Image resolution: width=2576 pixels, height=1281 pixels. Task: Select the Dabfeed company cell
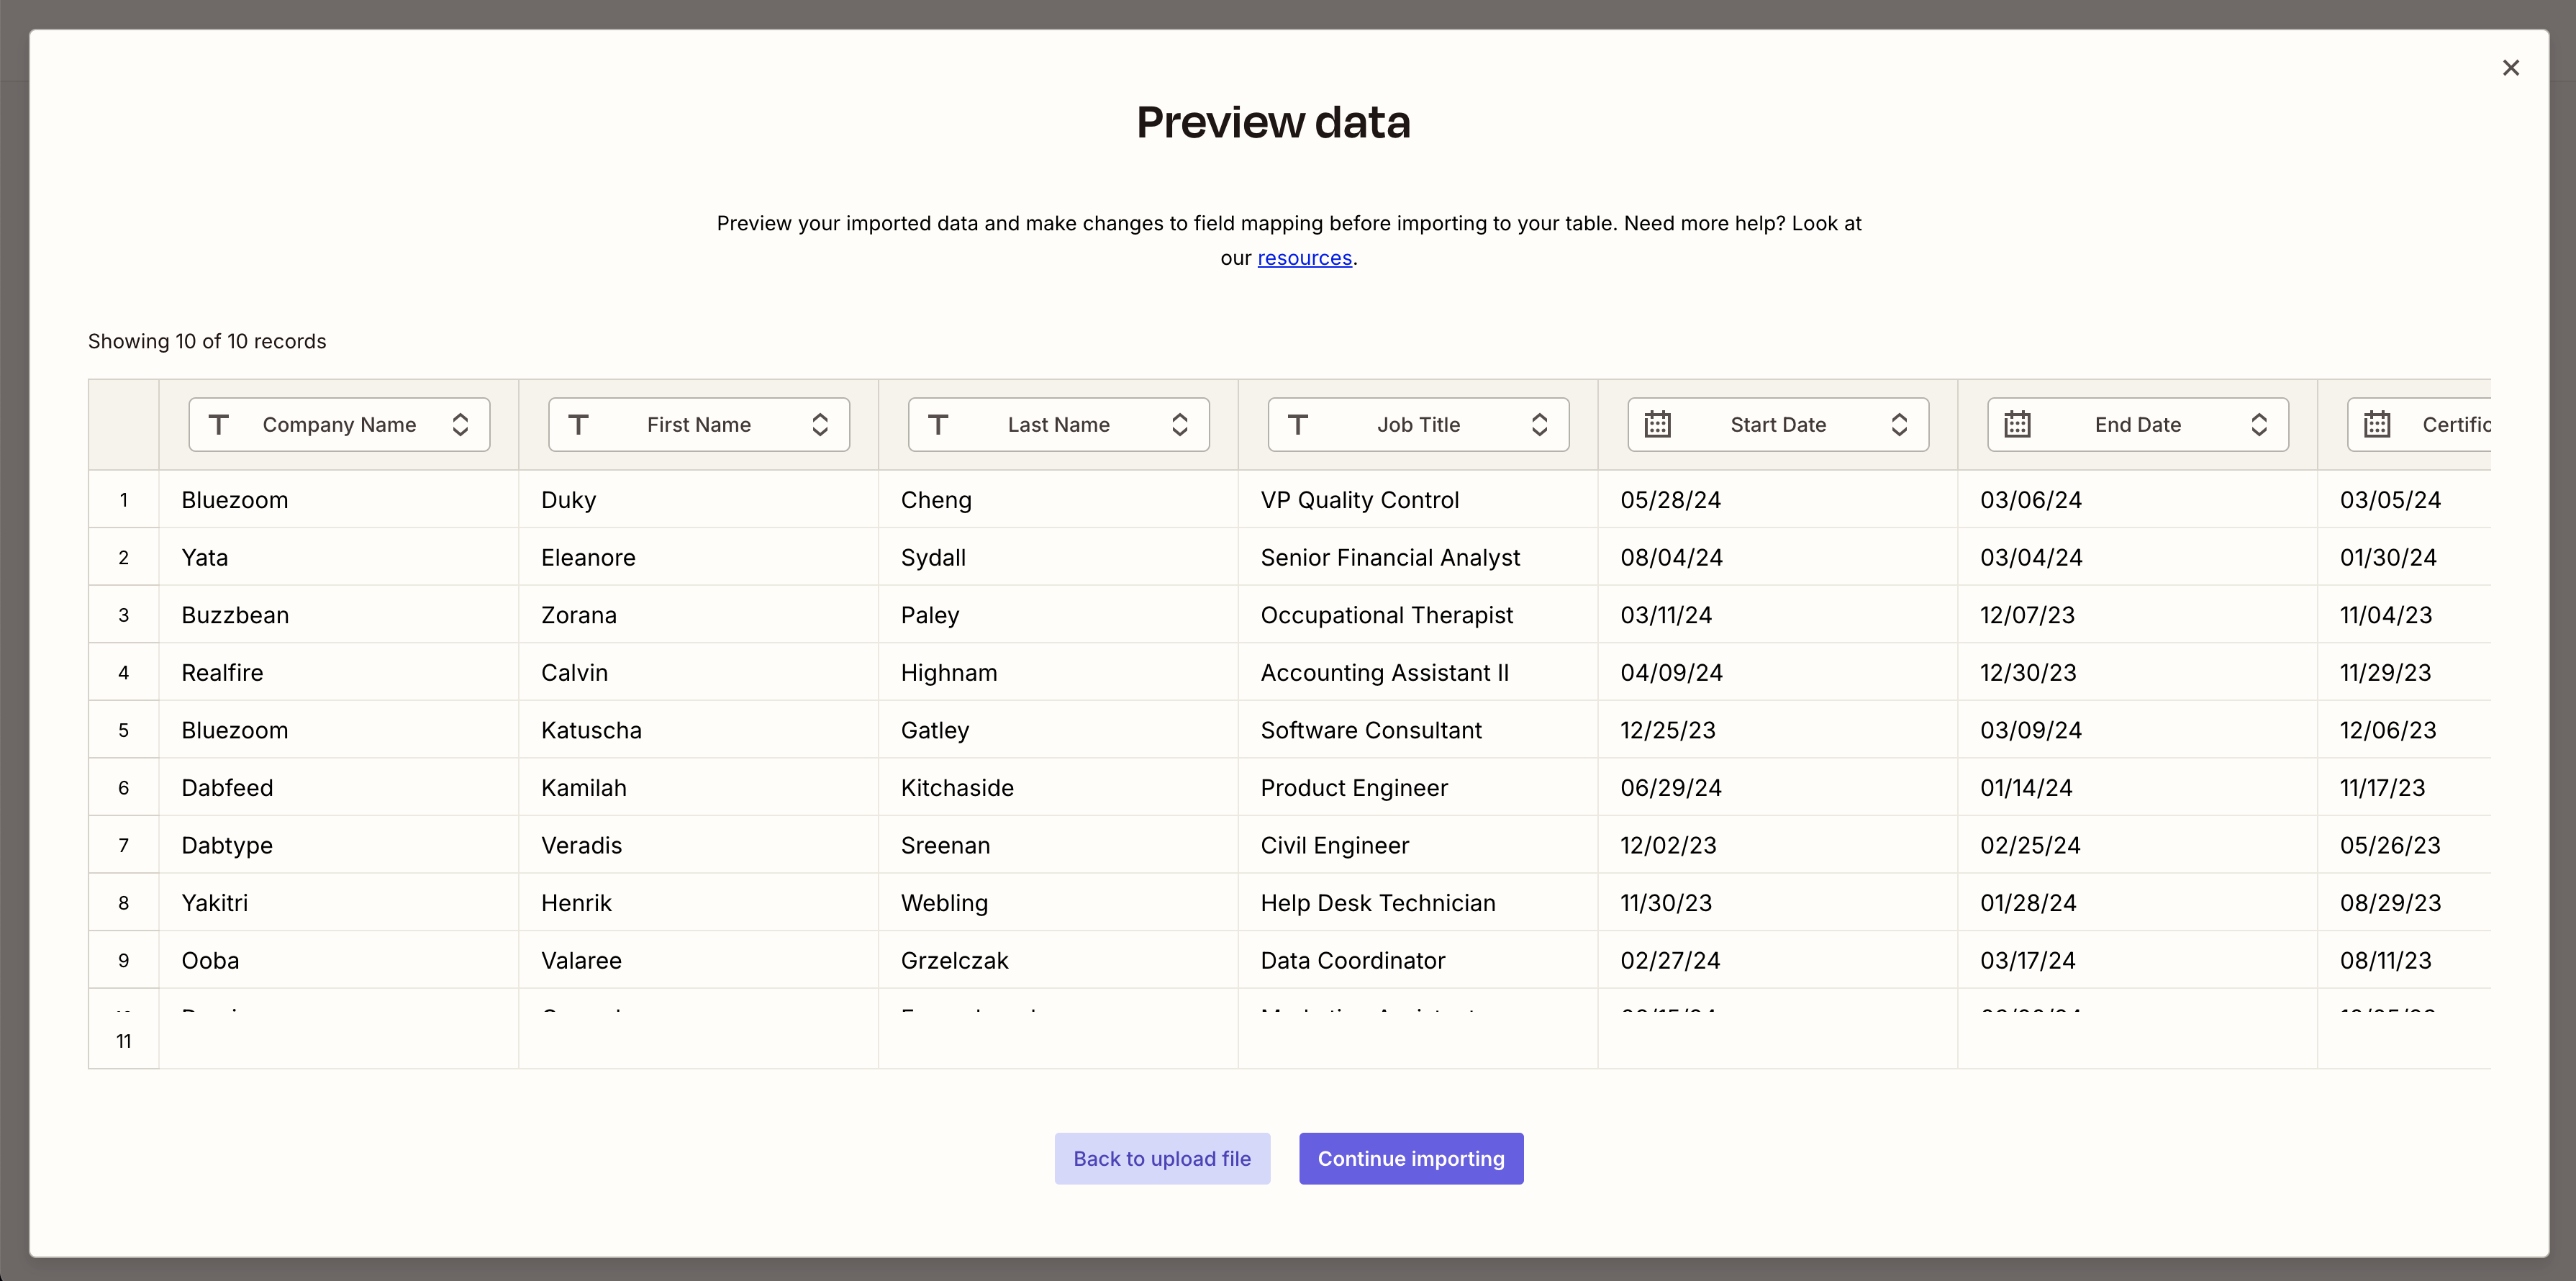pyautogui.click(x=339, y=788)
